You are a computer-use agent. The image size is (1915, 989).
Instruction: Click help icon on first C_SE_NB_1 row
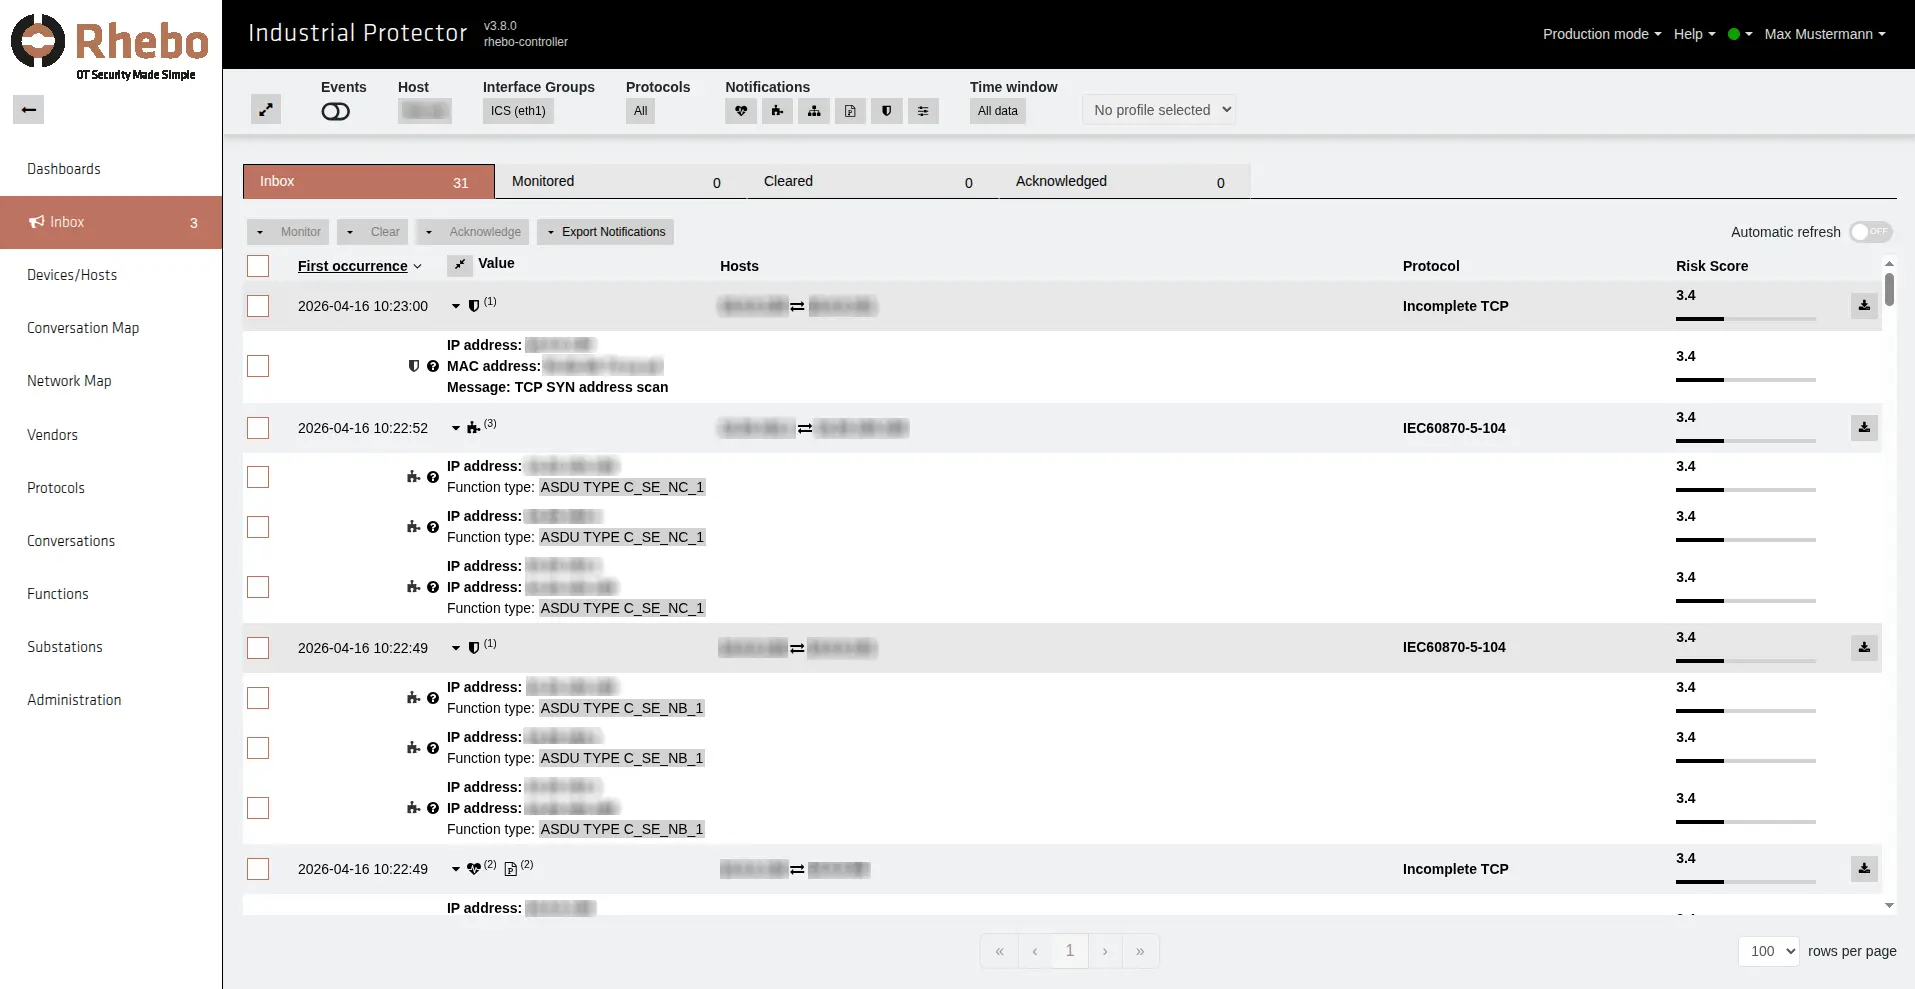click(x=433, y=698)
